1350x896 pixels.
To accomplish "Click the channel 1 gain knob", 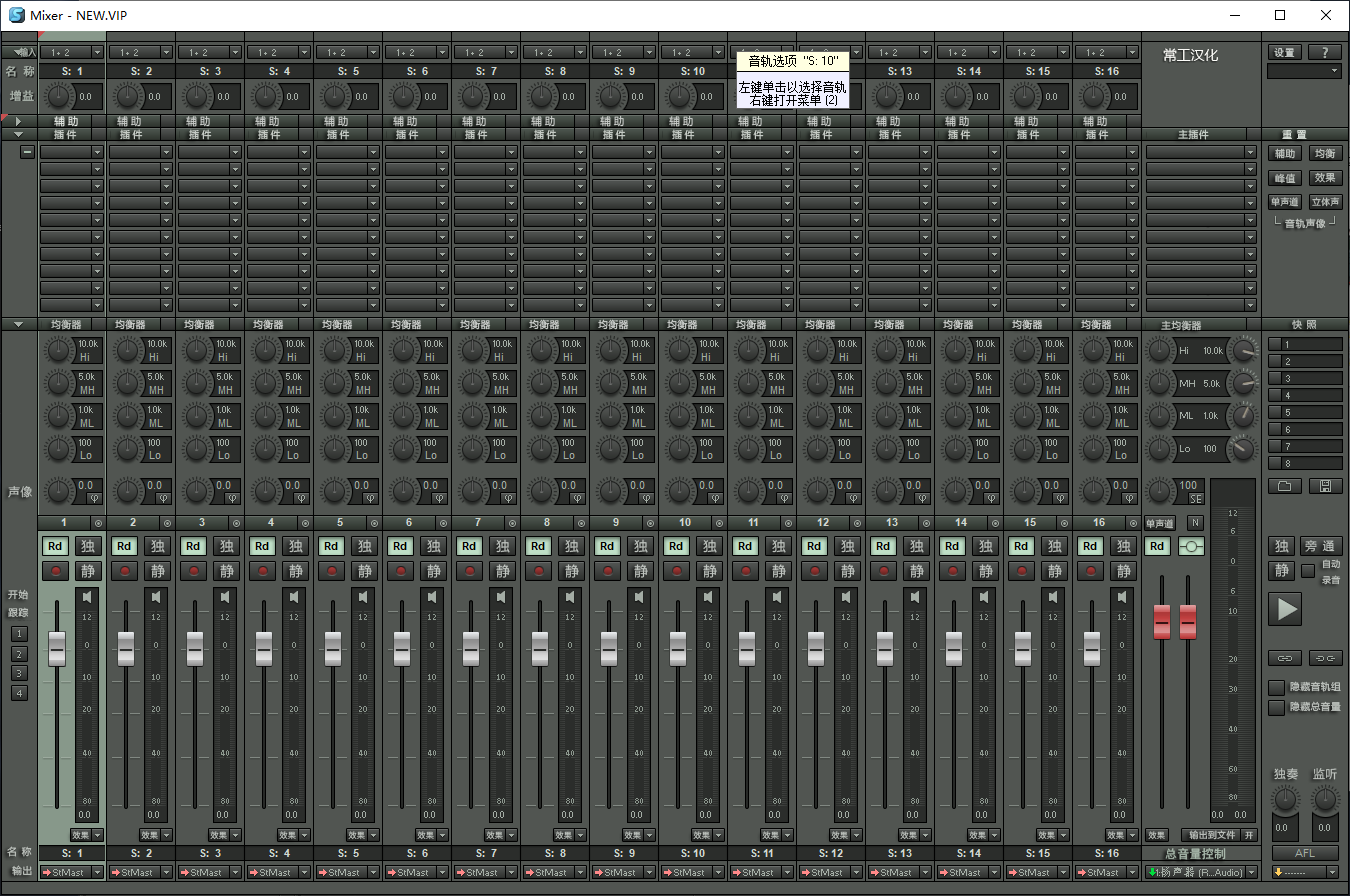I will [x=59, y=97].
